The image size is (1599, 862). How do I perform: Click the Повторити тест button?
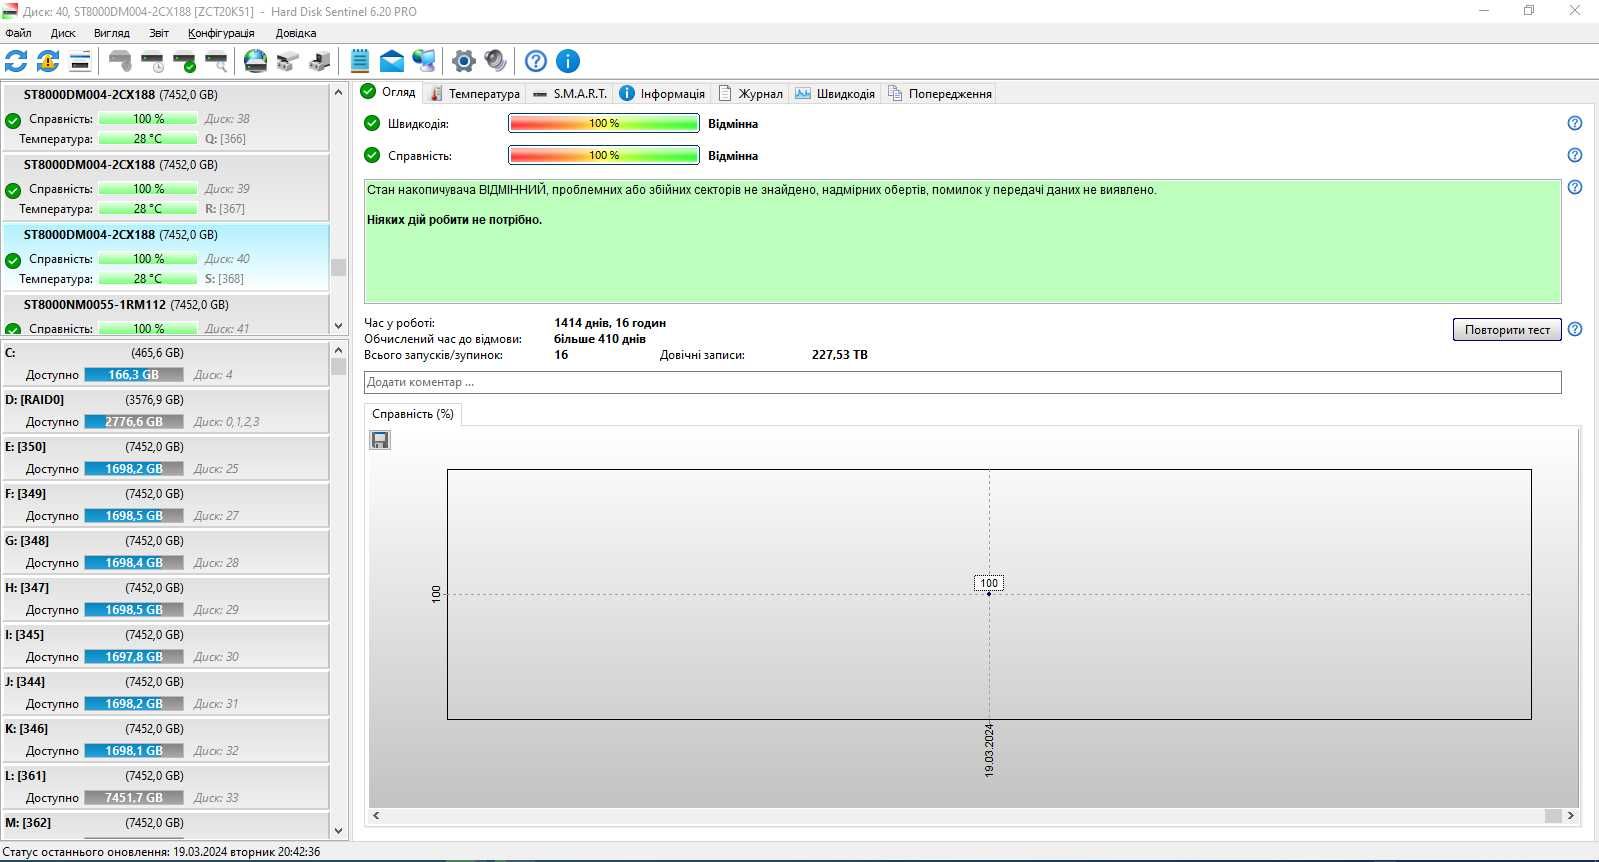tap(1507, 330)
